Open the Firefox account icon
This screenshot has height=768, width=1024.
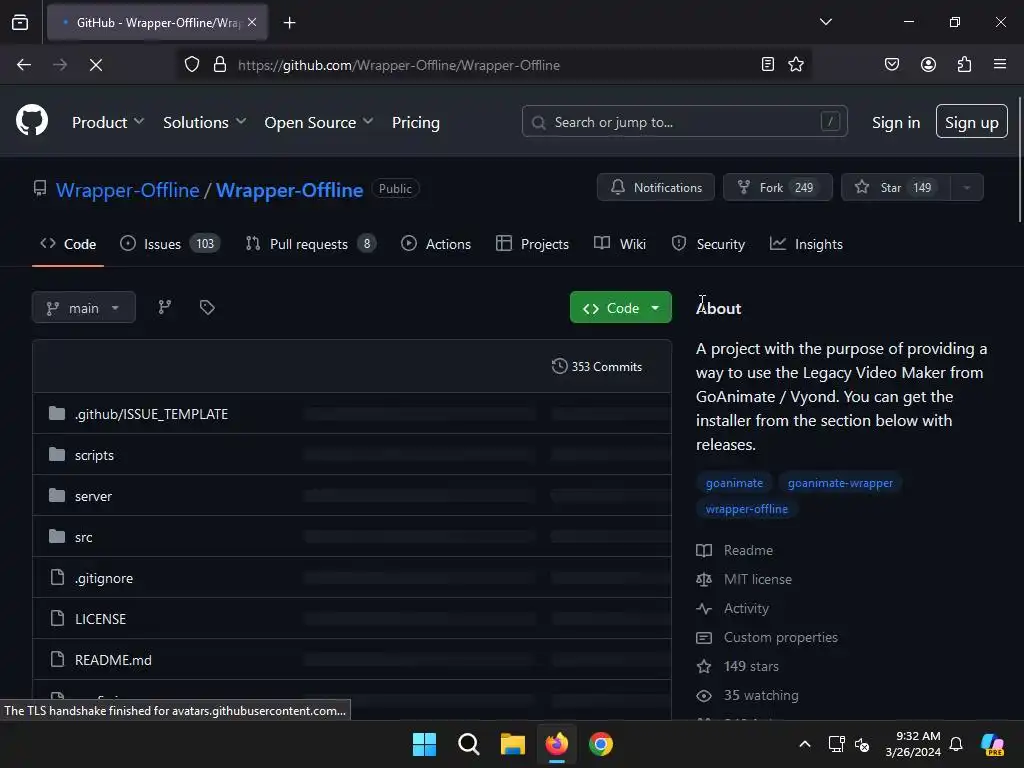click(x=928, y=64)
